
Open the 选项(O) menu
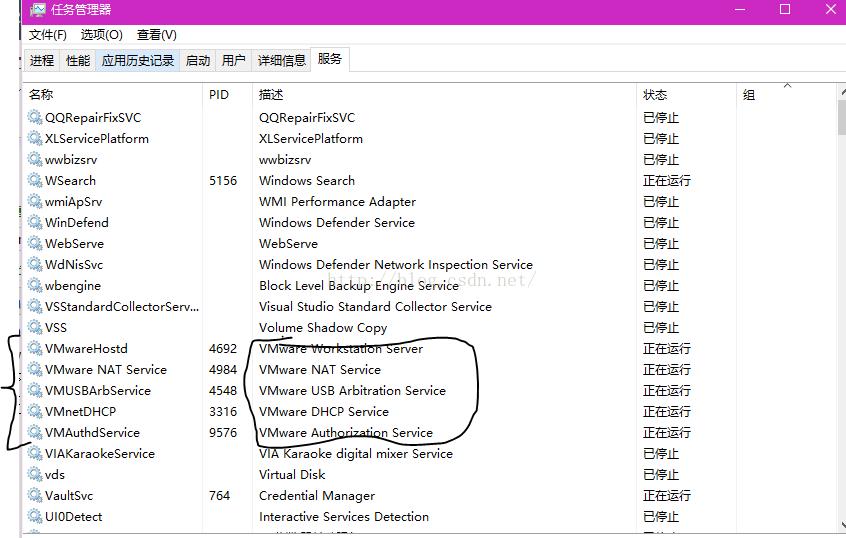click(101, 35)
